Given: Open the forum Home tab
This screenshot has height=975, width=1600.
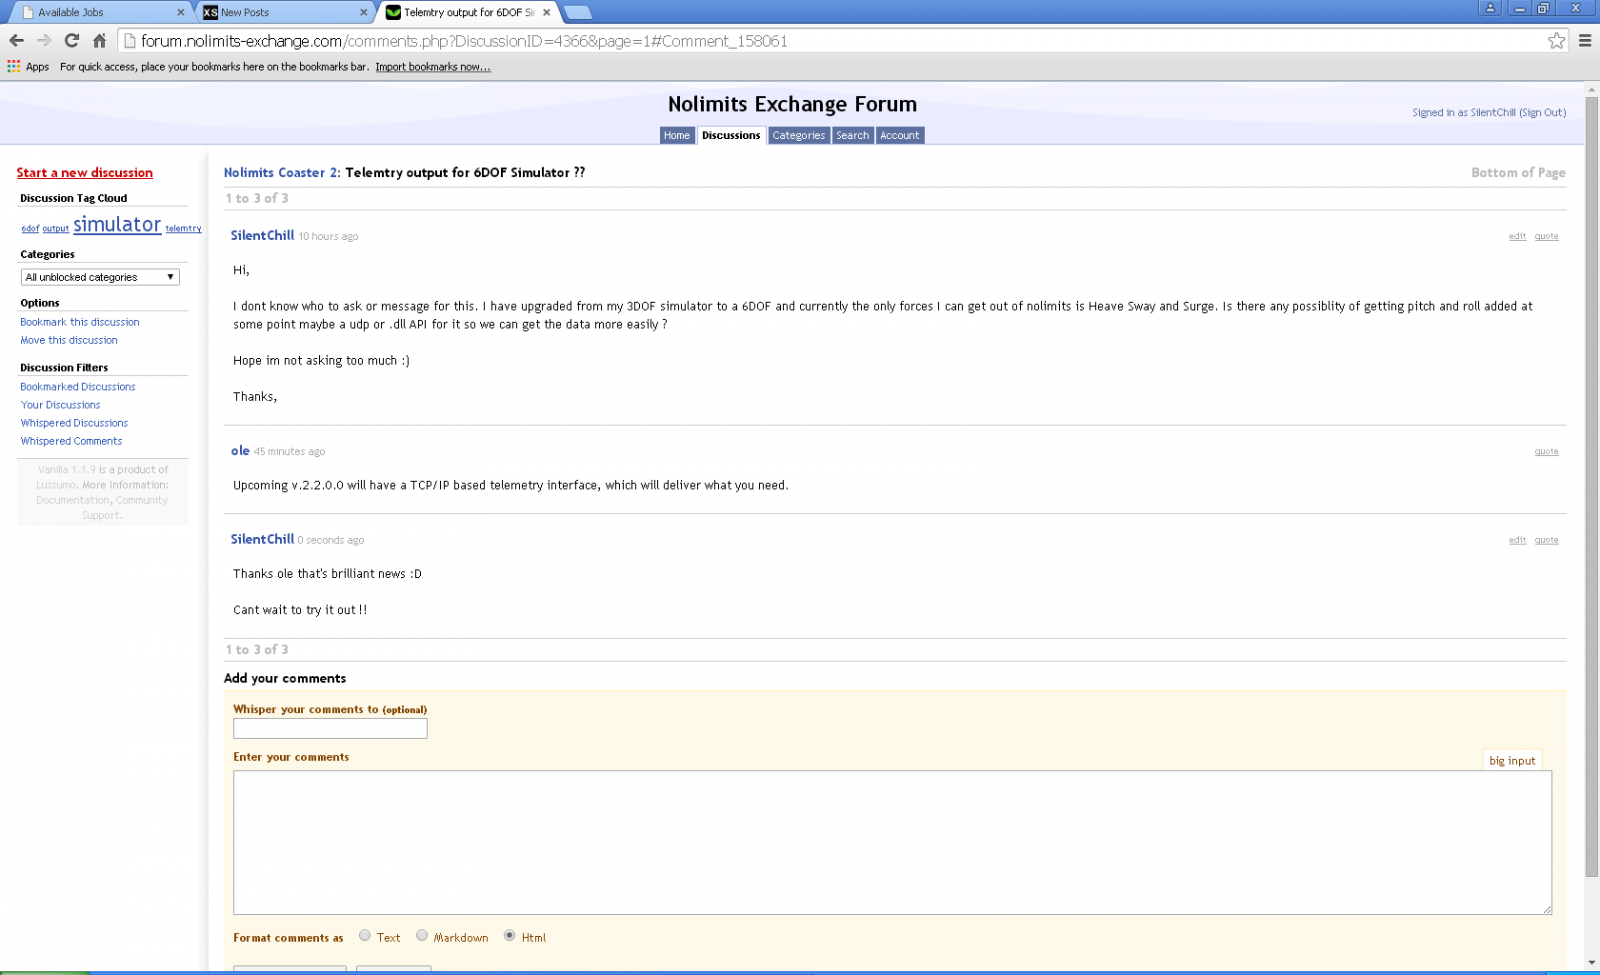Looking at the screenshot, I should pyautogui.click(x=677, y=135).
